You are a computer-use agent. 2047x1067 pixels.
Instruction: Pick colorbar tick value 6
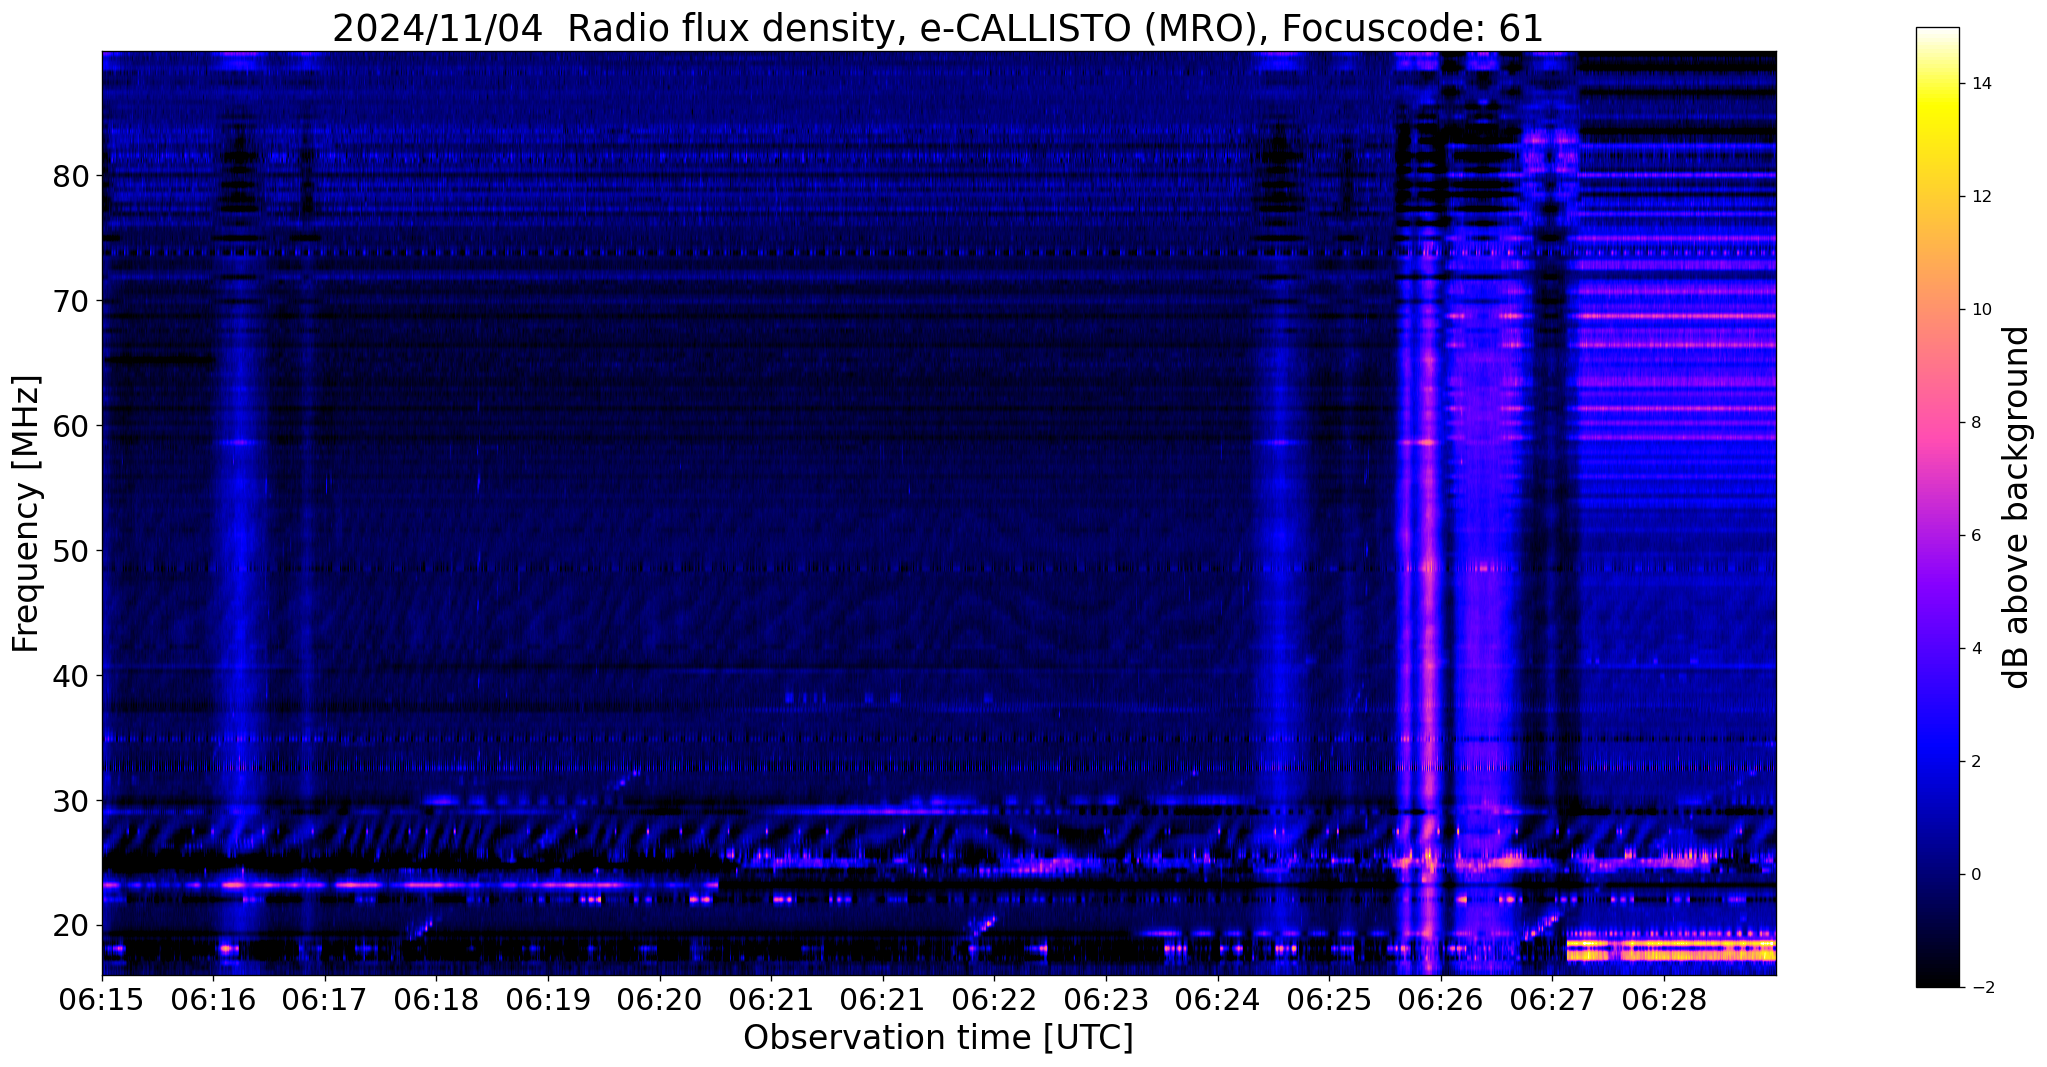point(1976,536)
